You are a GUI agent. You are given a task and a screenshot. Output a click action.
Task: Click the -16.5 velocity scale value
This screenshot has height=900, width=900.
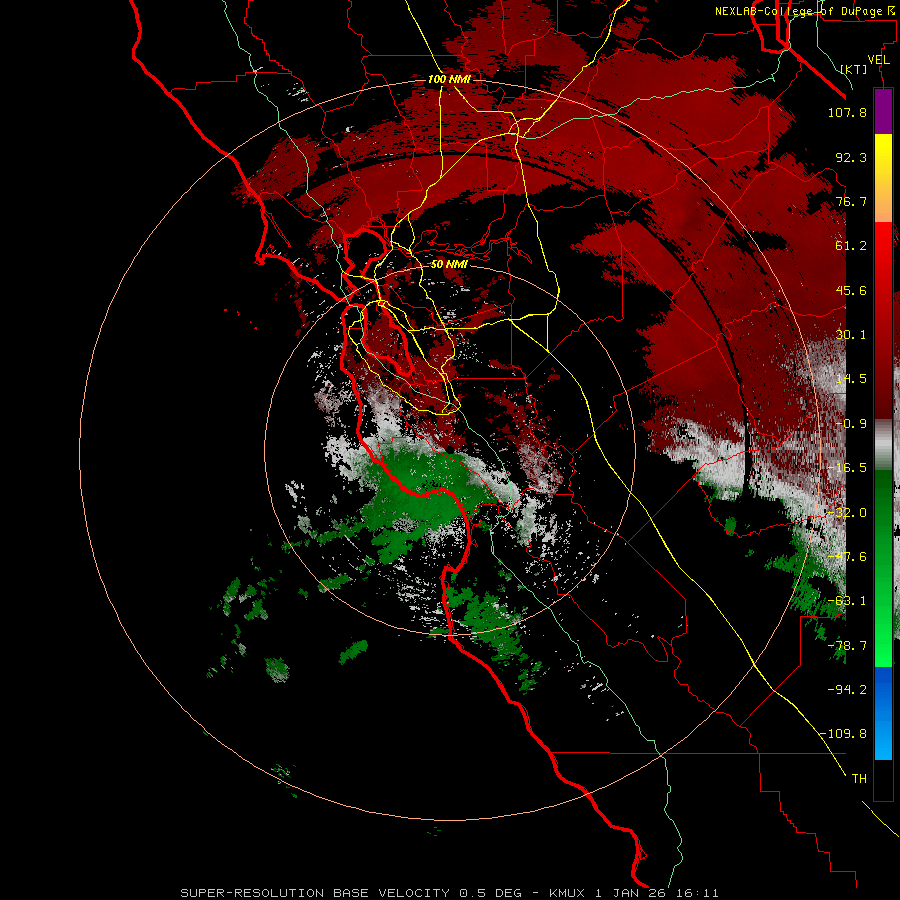(847, 468)
